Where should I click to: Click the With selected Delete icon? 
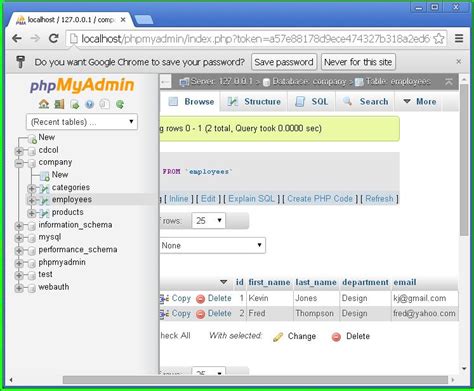(336, 337)
